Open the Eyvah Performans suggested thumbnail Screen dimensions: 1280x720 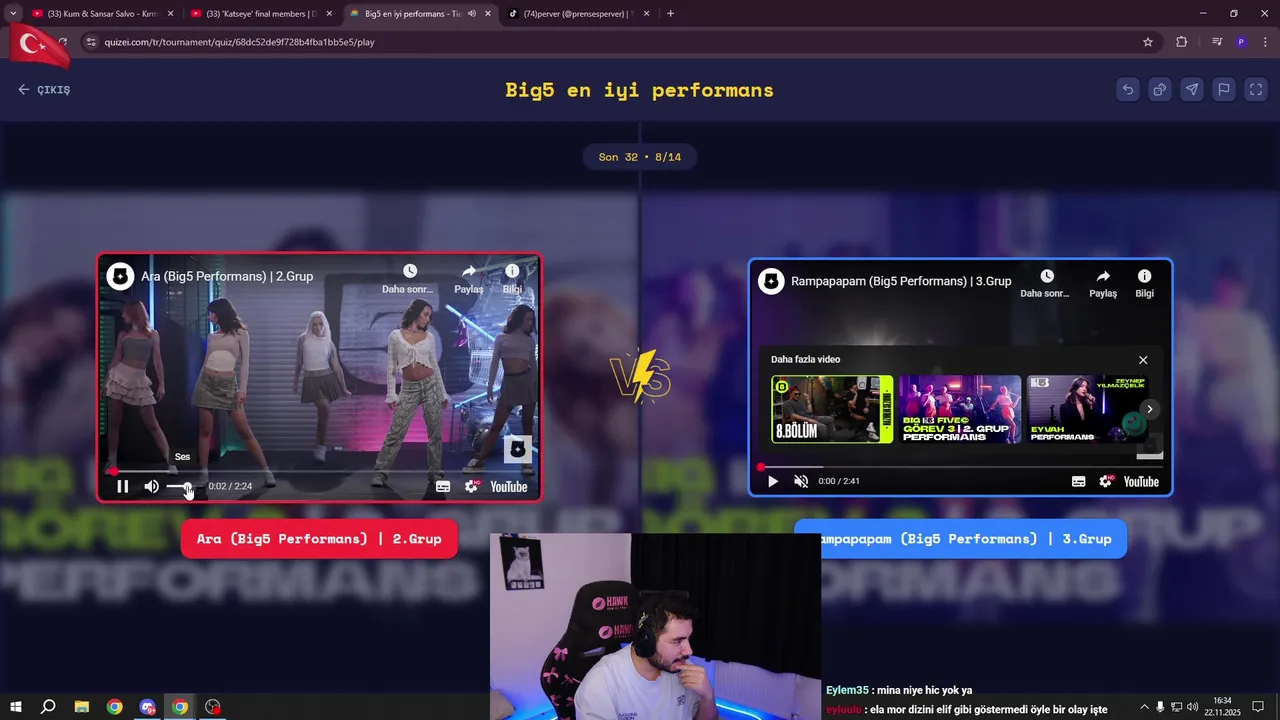coord(1085,409)
